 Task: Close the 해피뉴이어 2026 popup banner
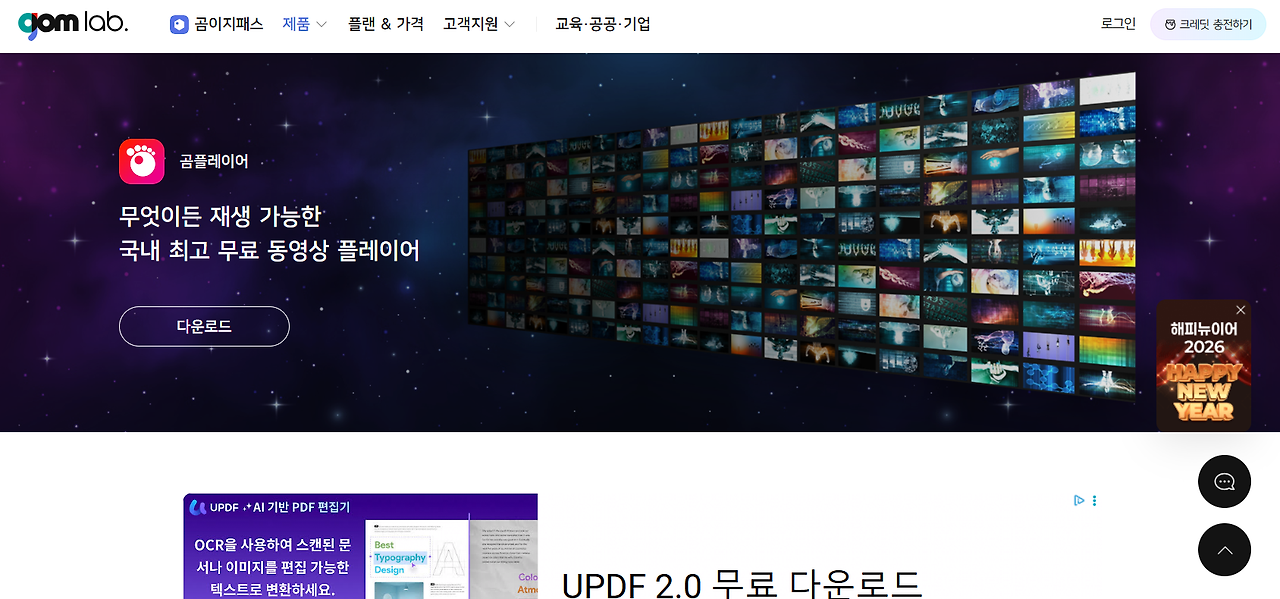[x=1241, y=310]
